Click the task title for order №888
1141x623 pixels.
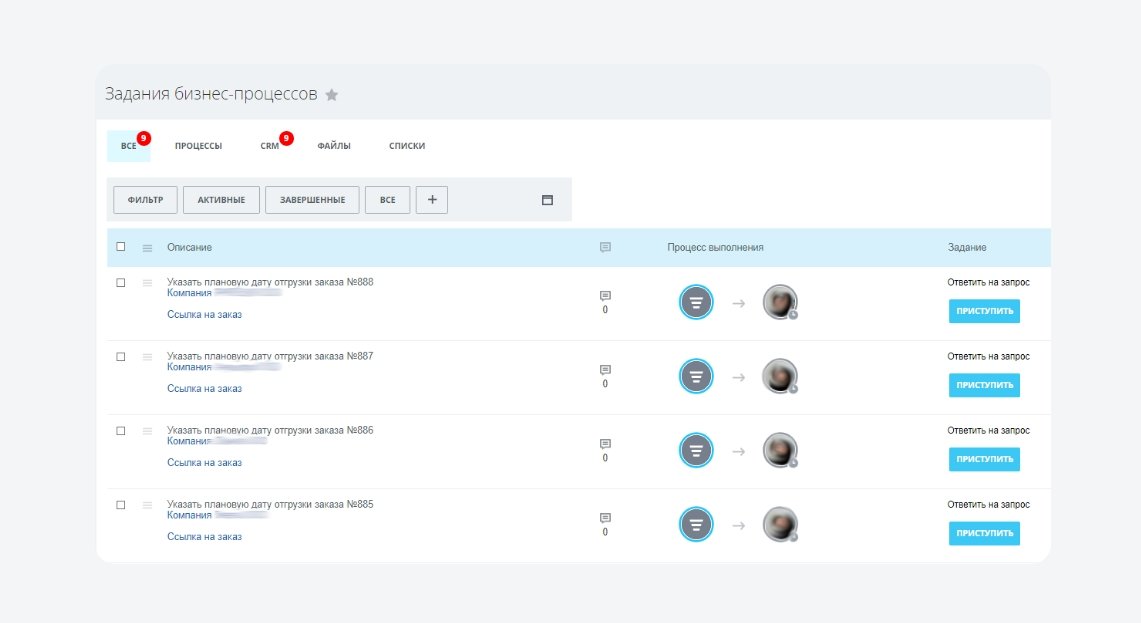tap(270, 282)
